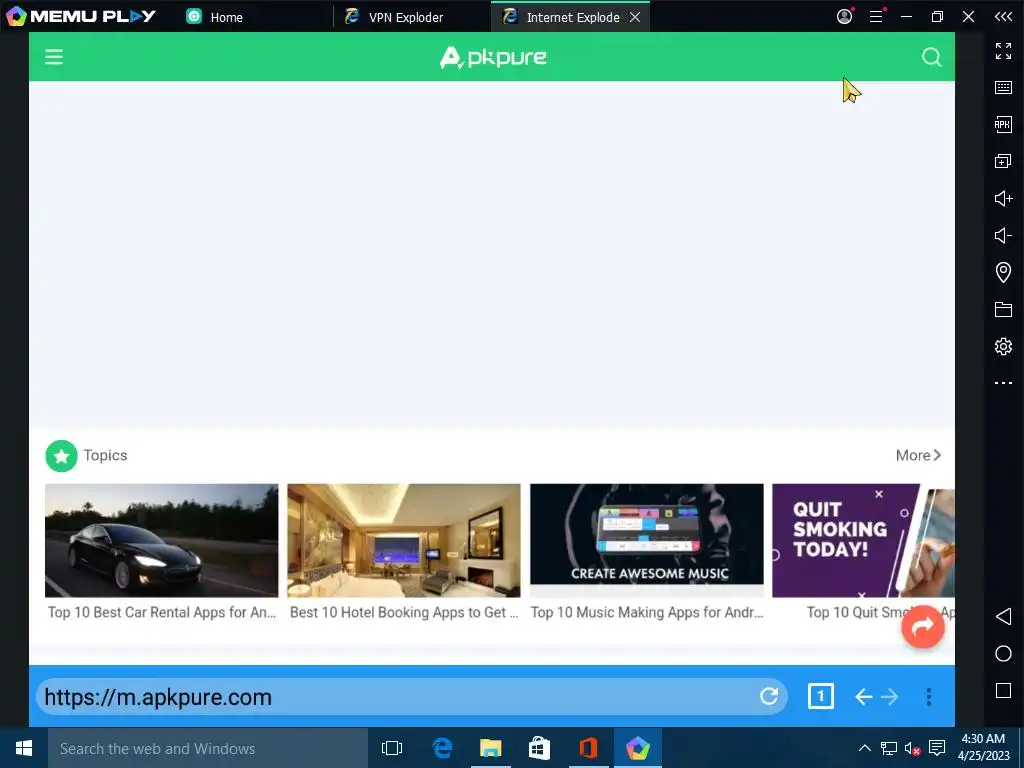Click the APKPure logo
This screenshot has height=768, width=1024.
pyautogui.click(x=493, y=57)
